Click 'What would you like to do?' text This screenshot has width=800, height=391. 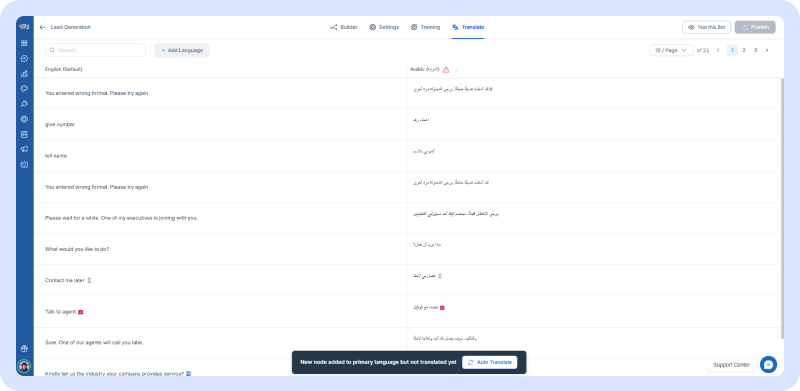click(x=77, y=249)
